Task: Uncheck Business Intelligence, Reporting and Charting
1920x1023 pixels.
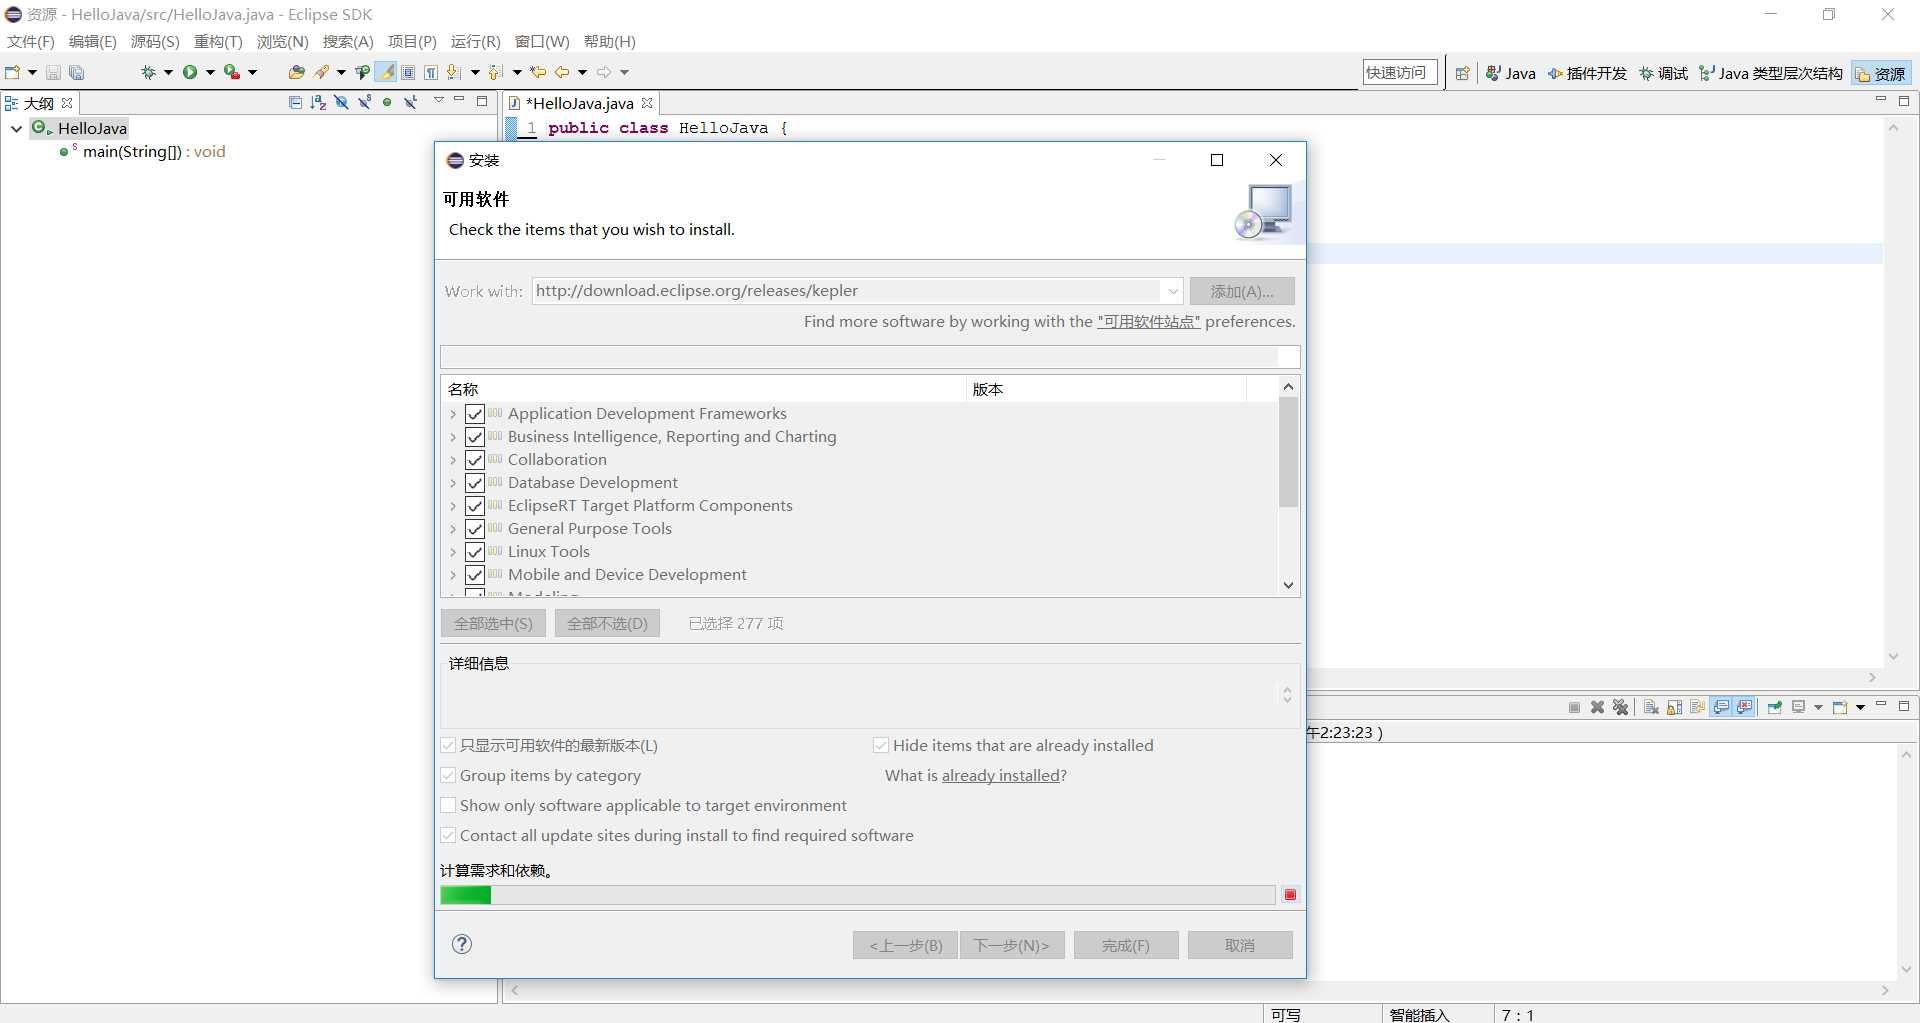Action: pyautogui.click(x=475, y=437)
